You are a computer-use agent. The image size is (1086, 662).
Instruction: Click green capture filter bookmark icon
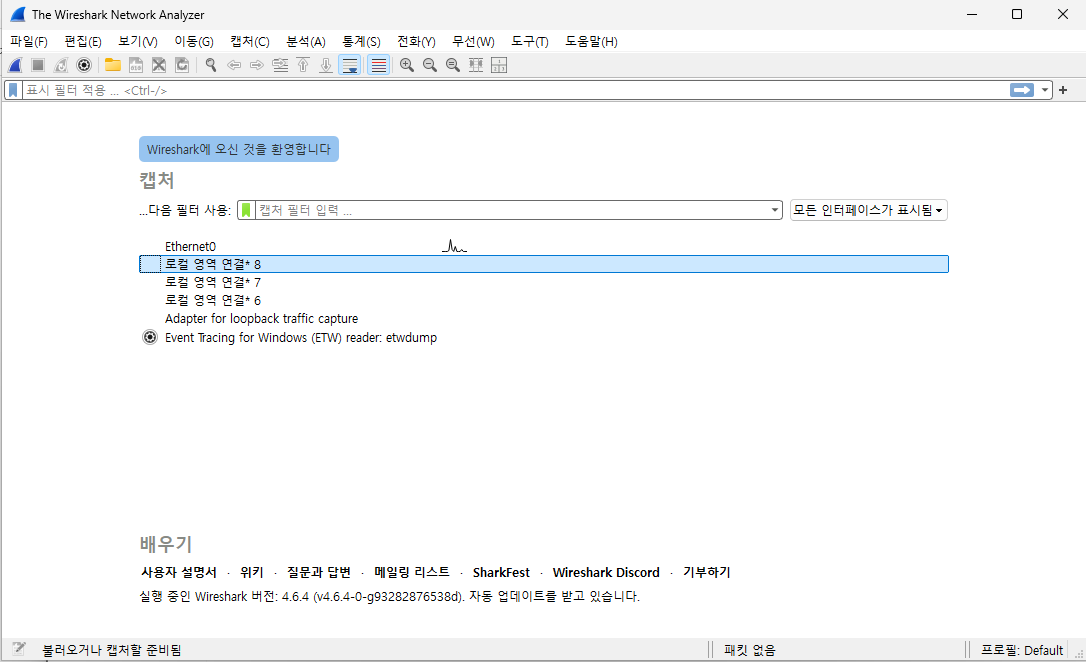point(246,210)
